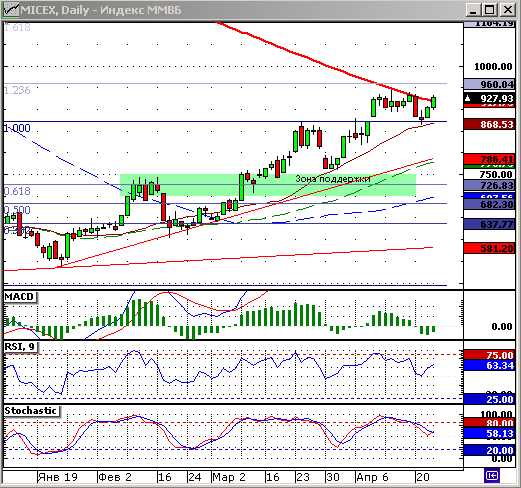This screenshot has width=521, height=488.
Task: Click the green support zone rectangle
Action: pyautogui.click(x=268, y=185)
